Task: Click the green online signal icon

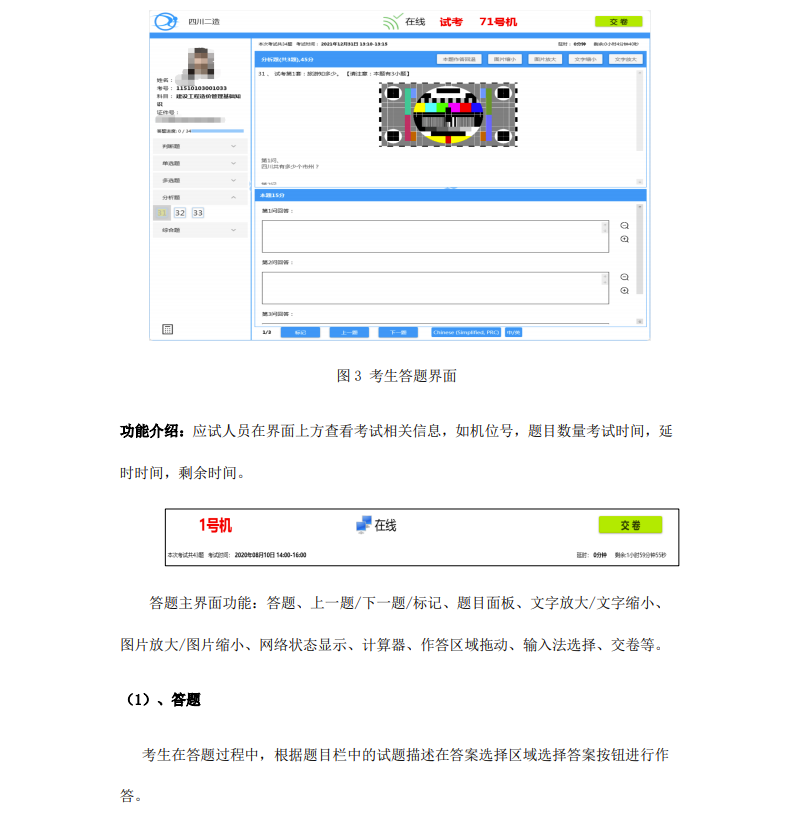Action: click(391, 21)
